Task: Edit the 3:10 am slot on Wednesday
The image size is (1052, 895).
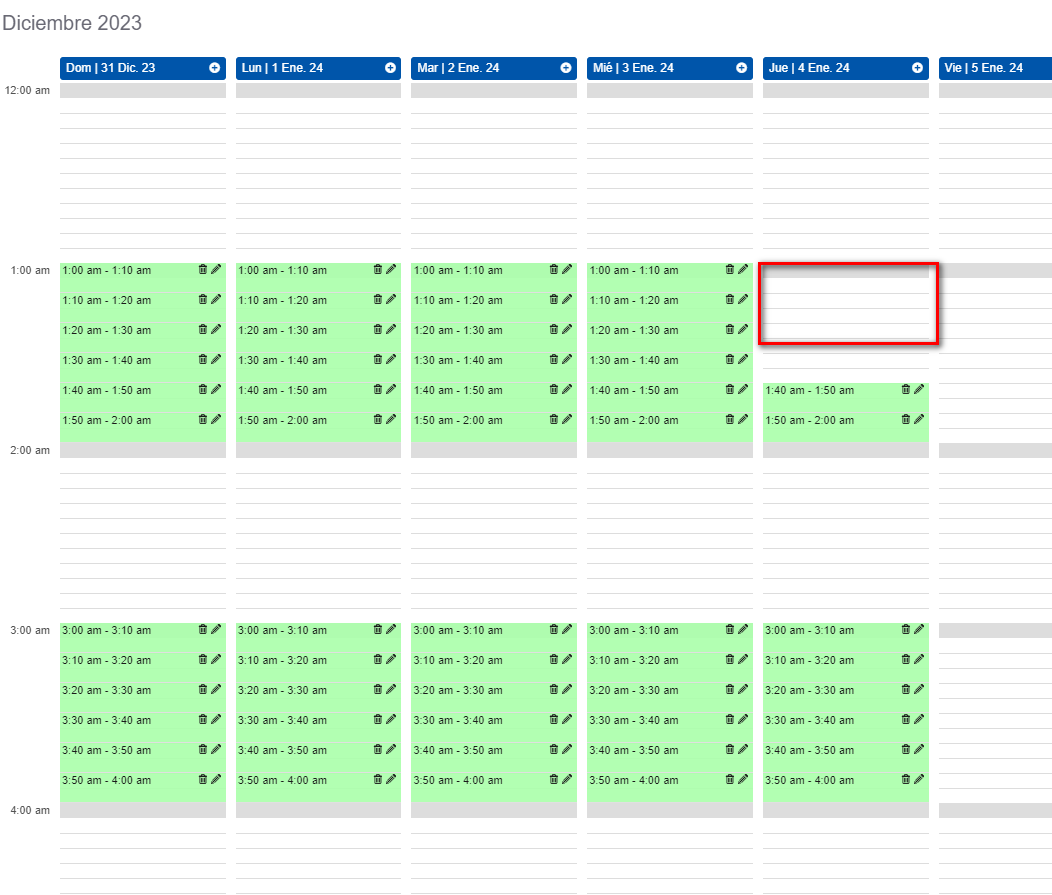Action: point(742,659)
